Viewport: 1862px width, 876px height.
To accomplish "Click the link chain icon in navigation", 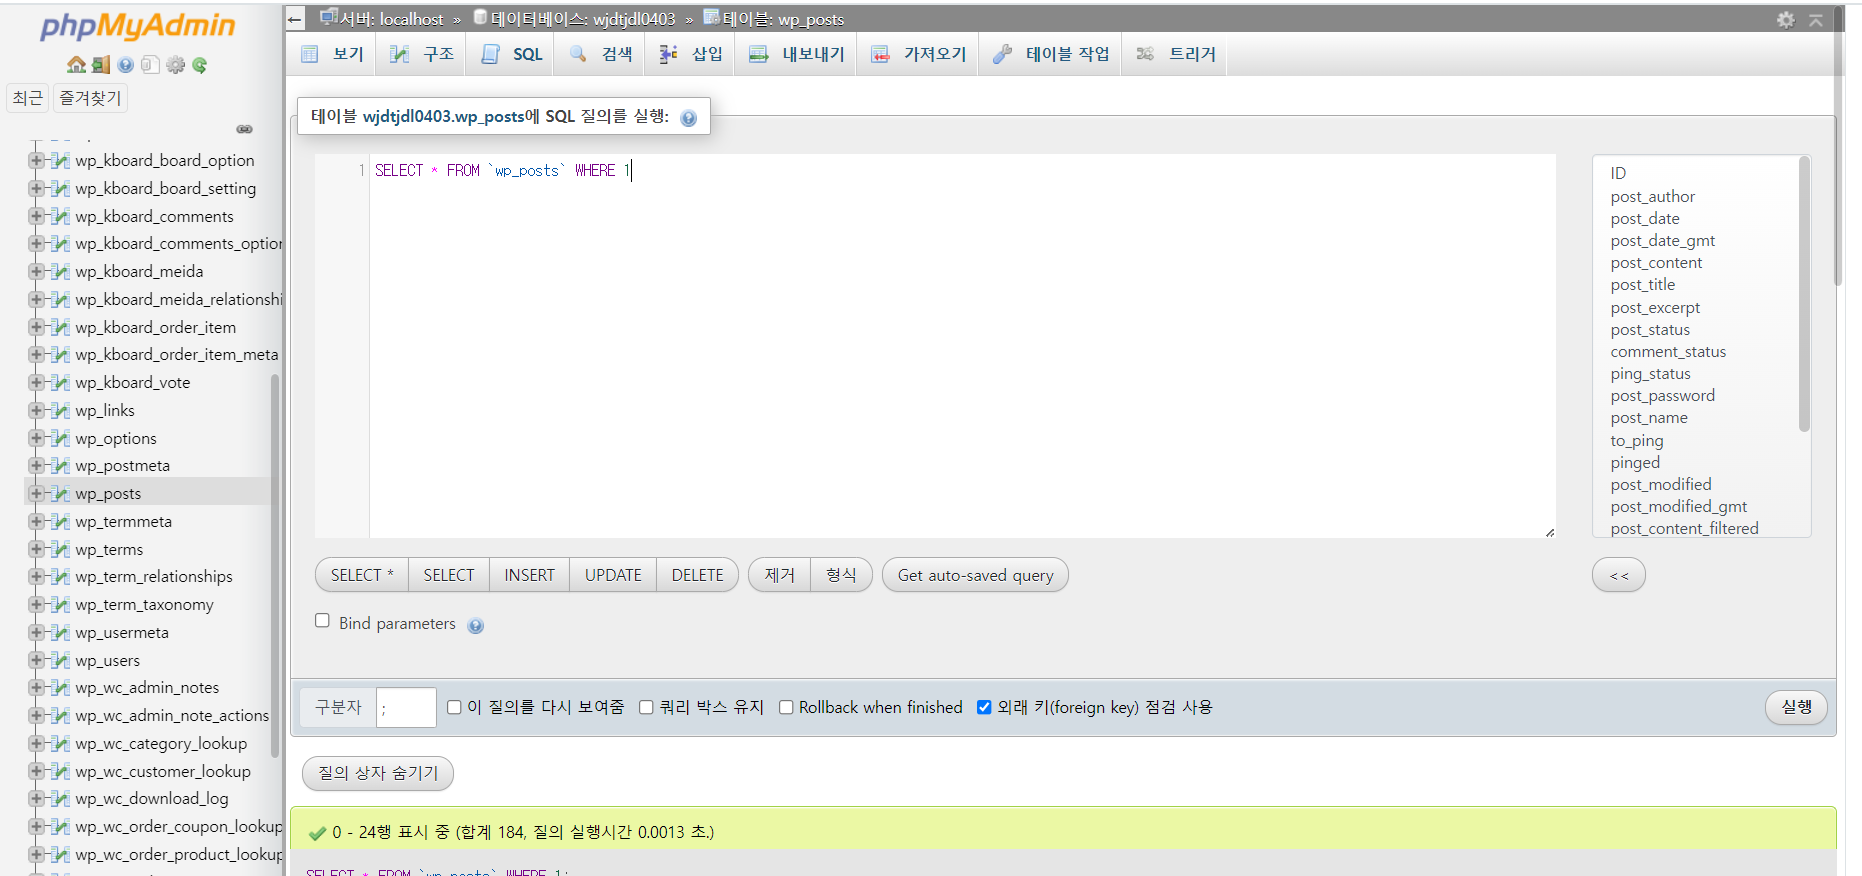I will point(244,129).
